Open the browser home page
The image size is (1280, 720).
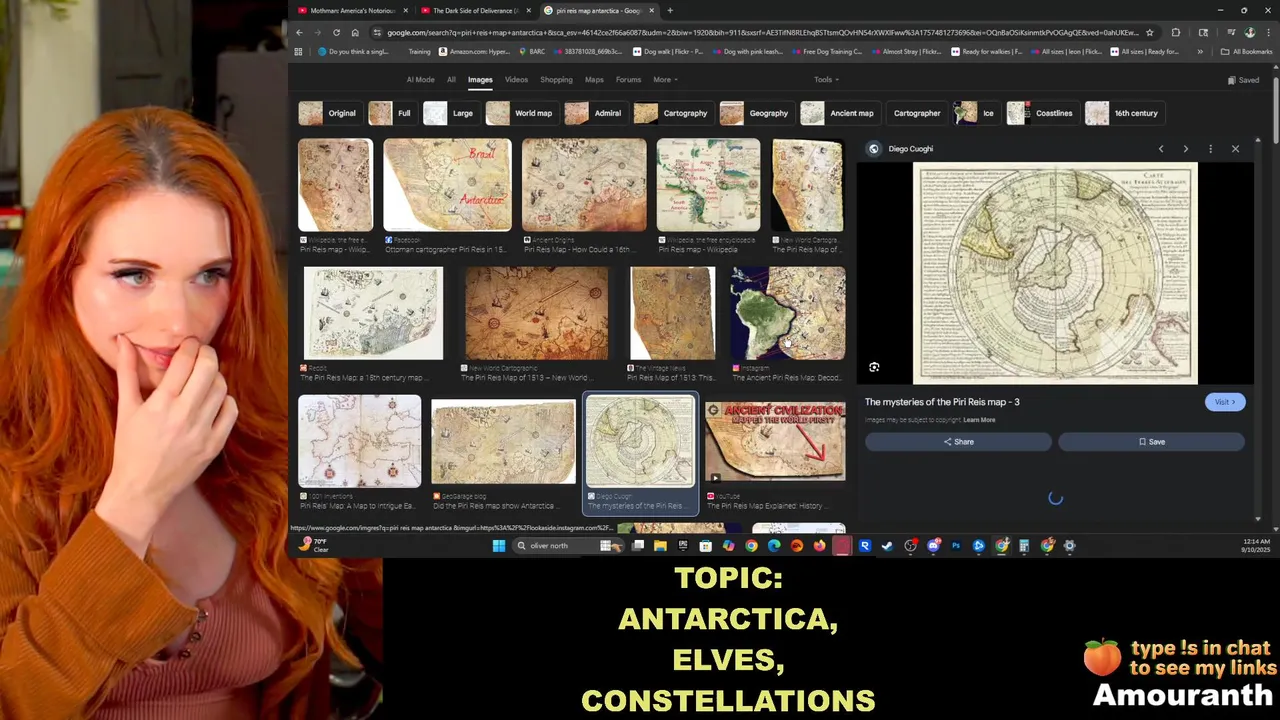point(355,32)
